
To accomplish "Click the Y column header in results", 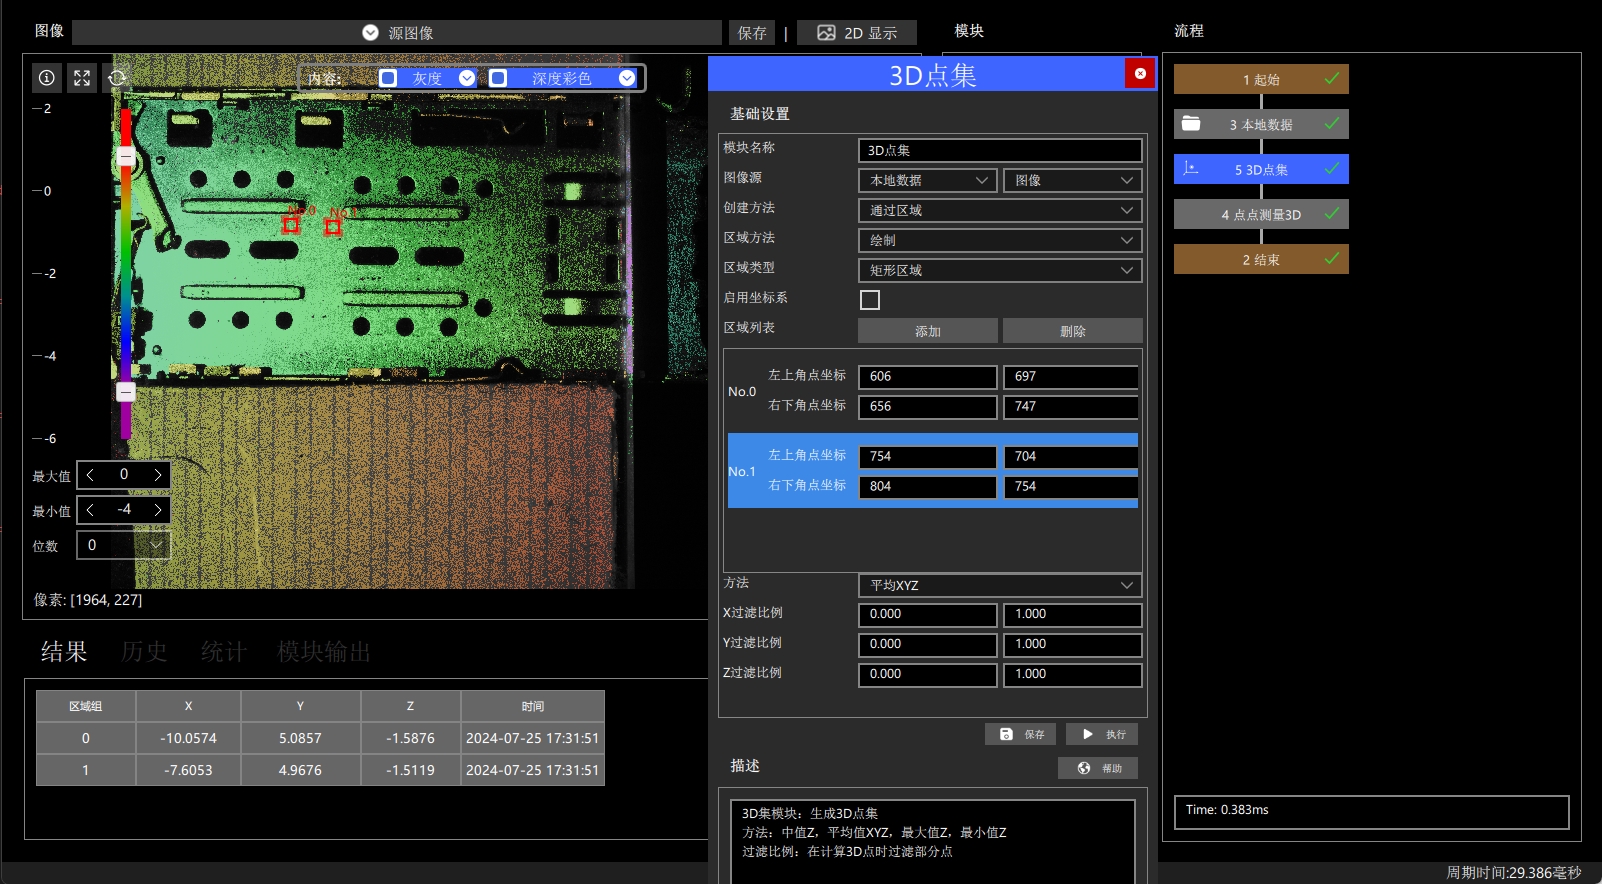I will point(300,706).
